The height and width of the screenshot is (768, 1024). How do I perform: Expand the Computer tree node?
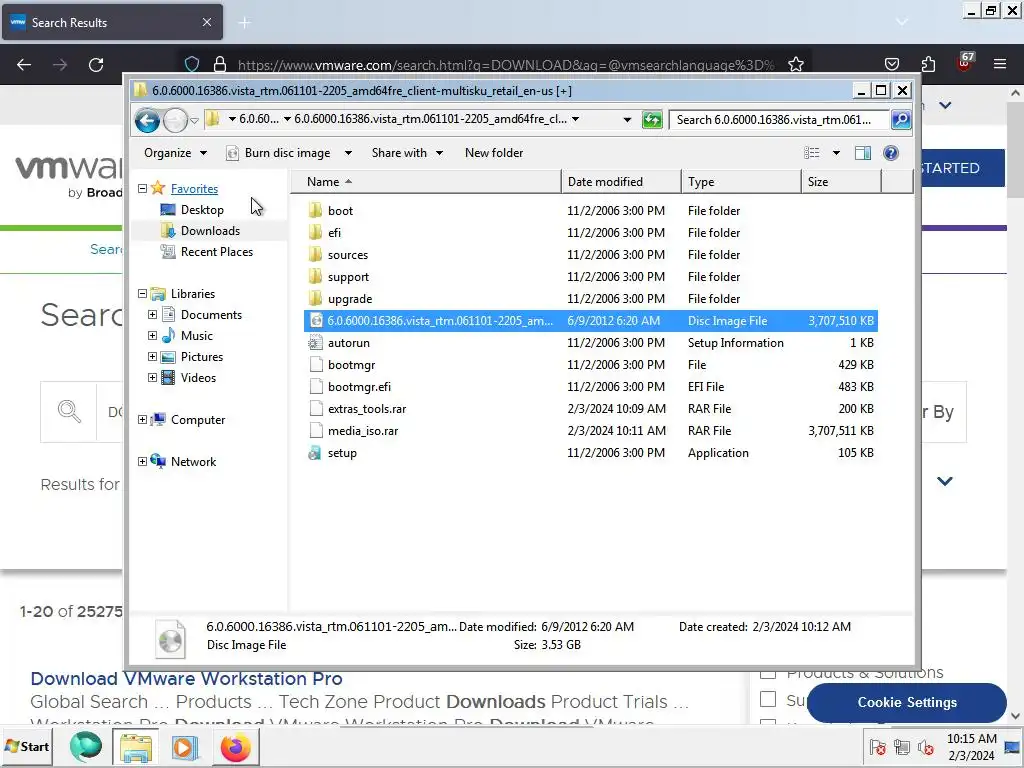[x=142, y=420]
